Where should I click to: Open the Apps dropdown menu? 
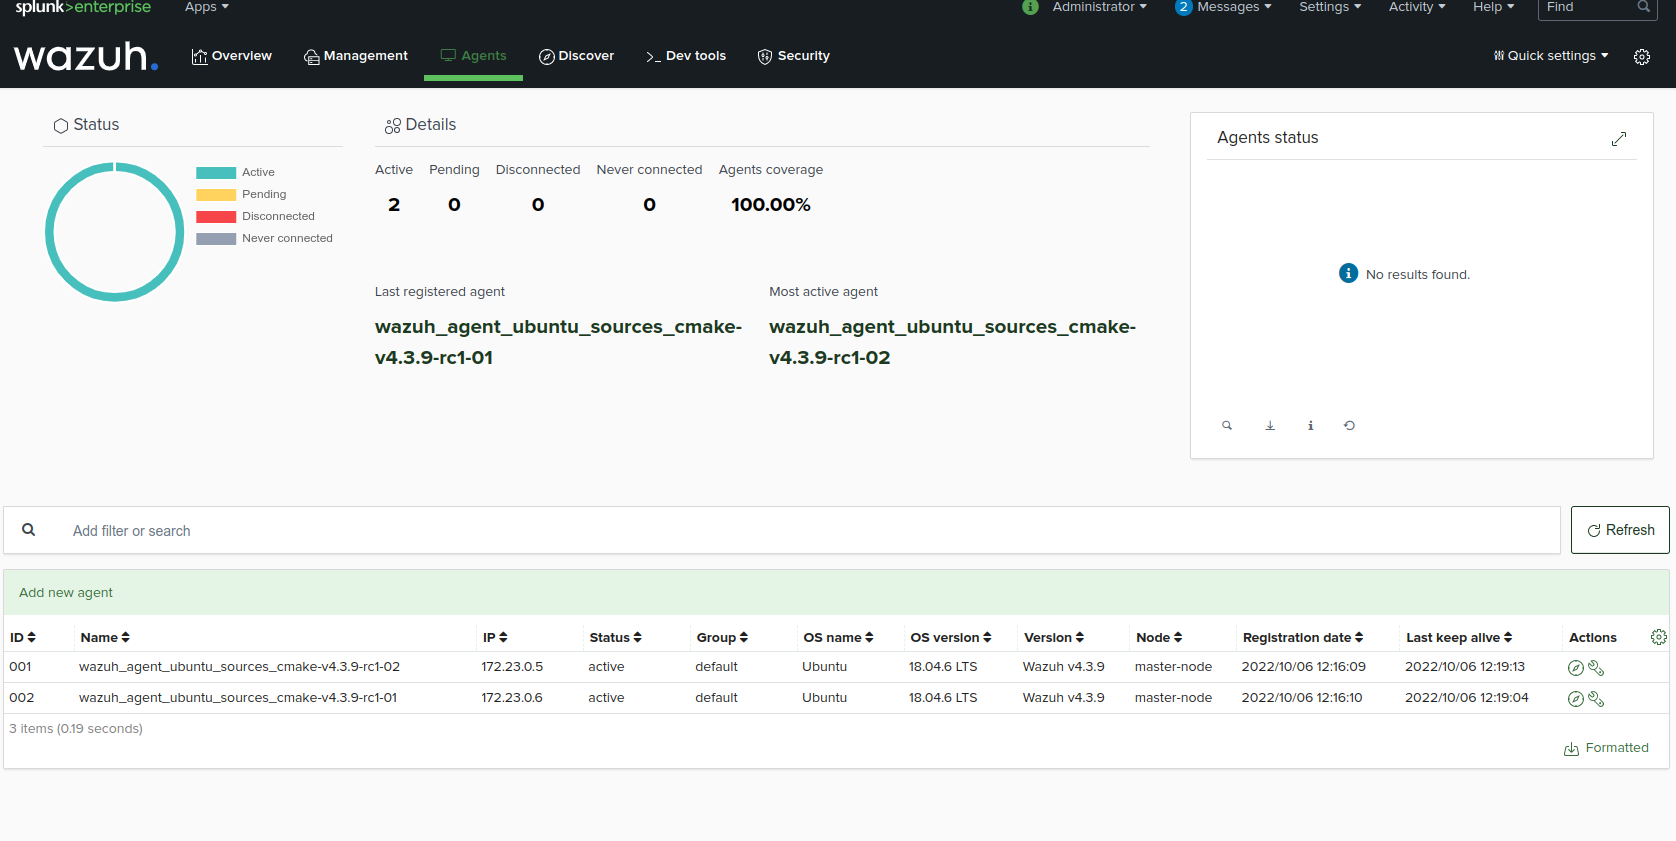(x=207, y=7)
